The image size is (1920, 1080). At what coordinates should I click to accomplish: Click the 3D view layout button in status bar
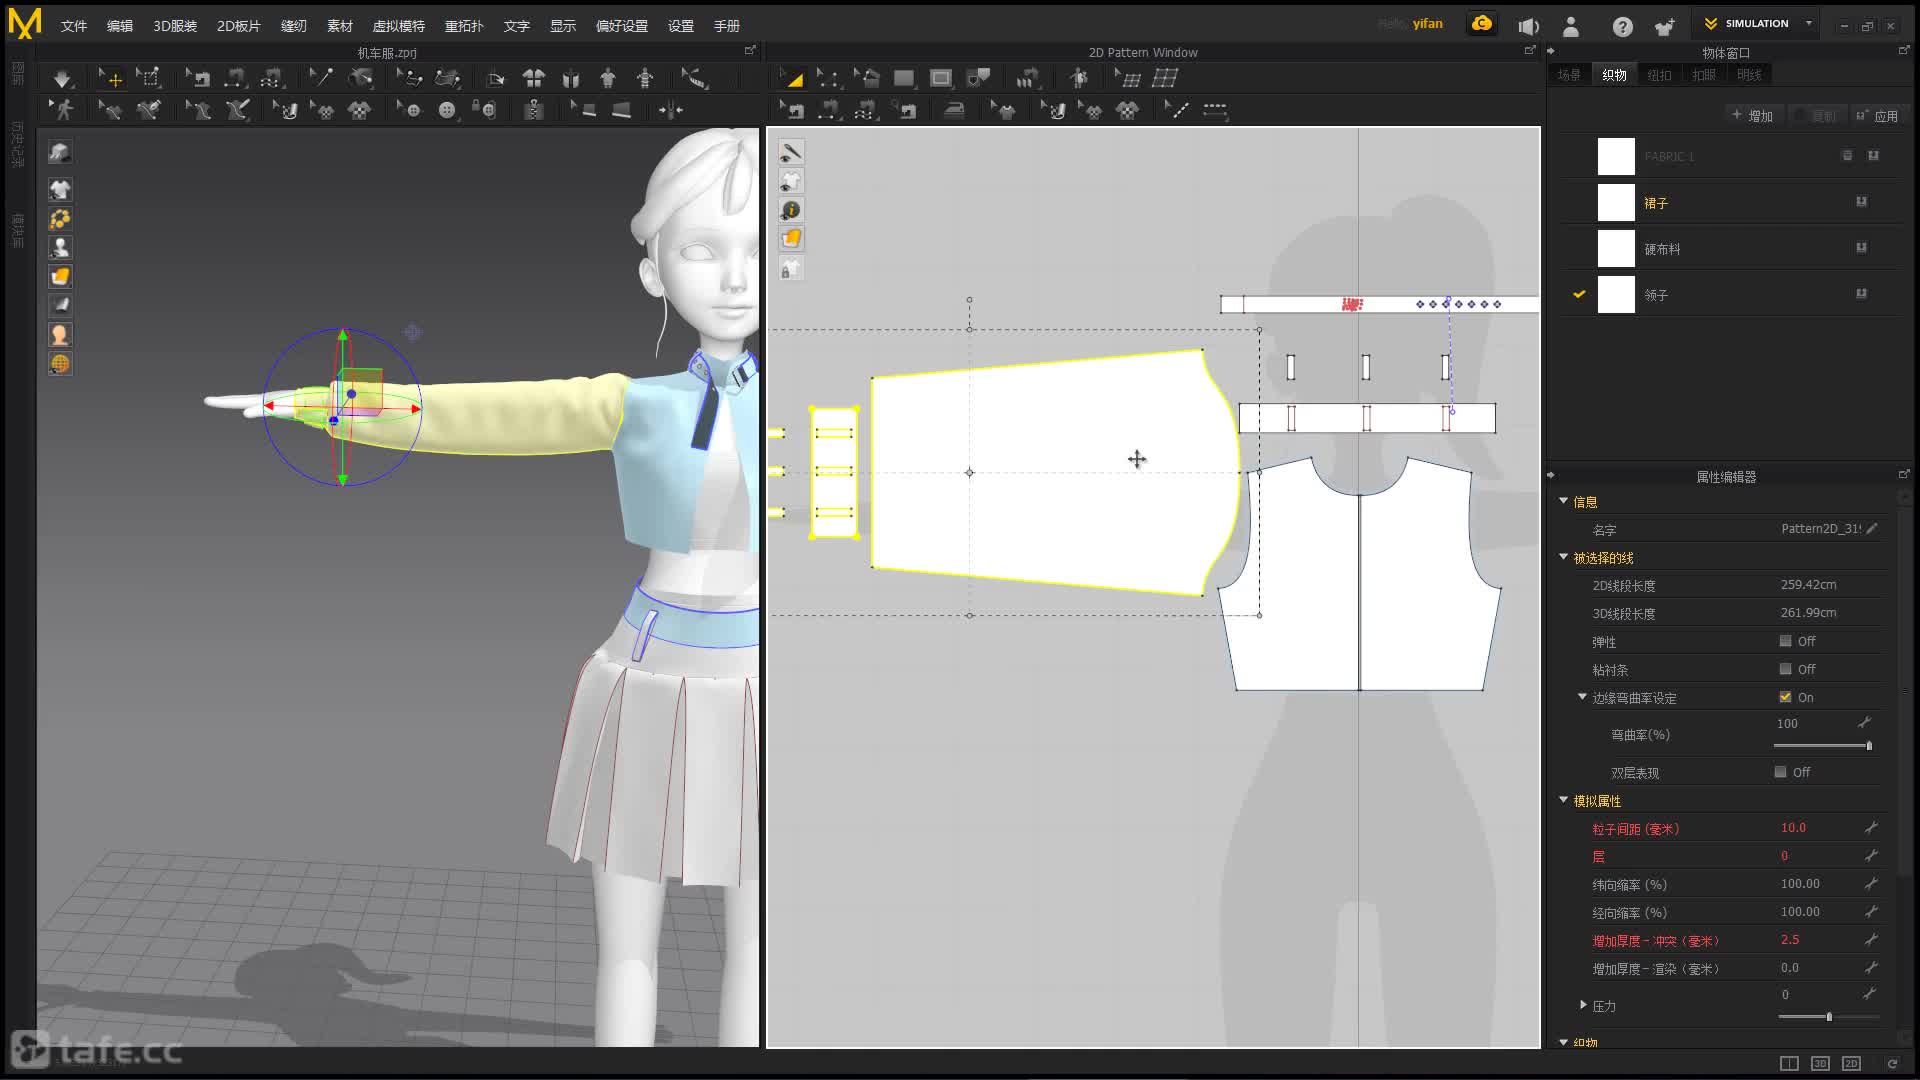(1820, 1063)
